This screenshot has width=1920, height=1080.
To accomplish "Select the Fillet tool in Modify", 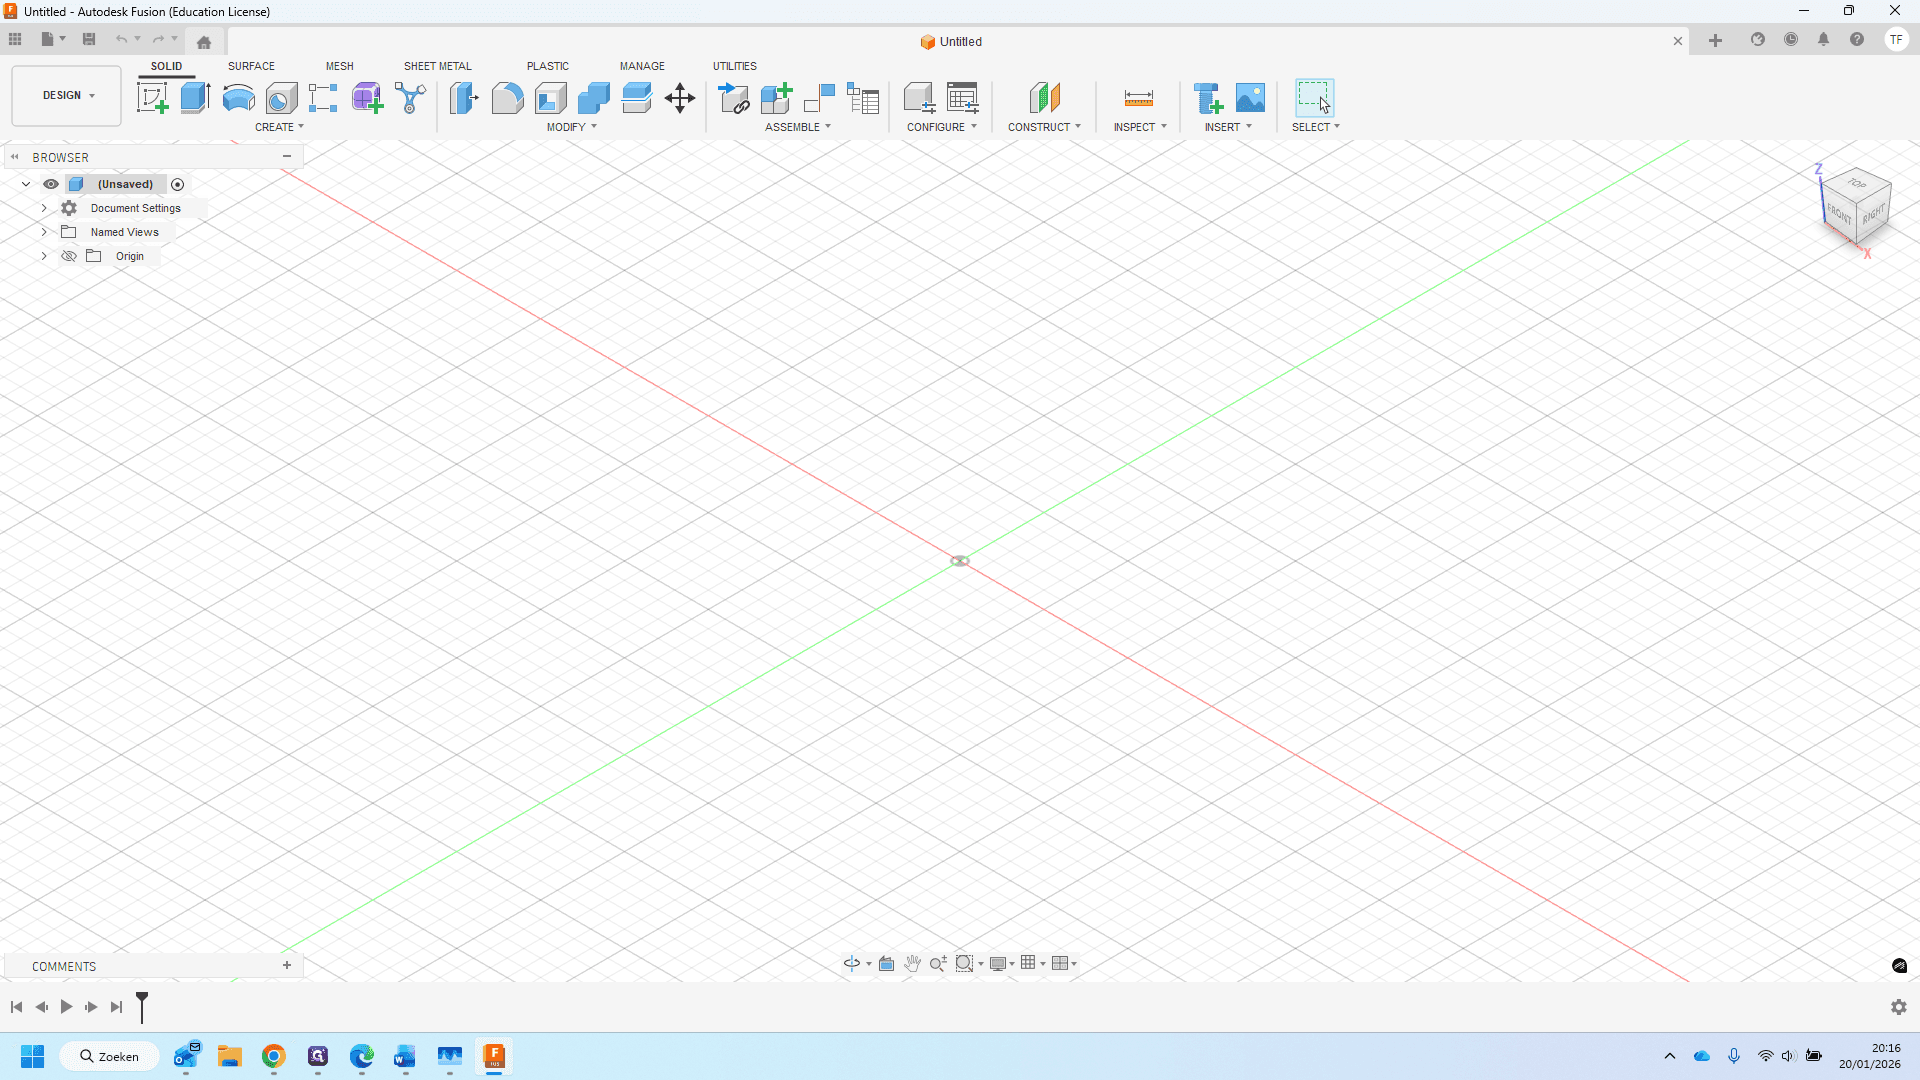I will (x=507, y=98).
